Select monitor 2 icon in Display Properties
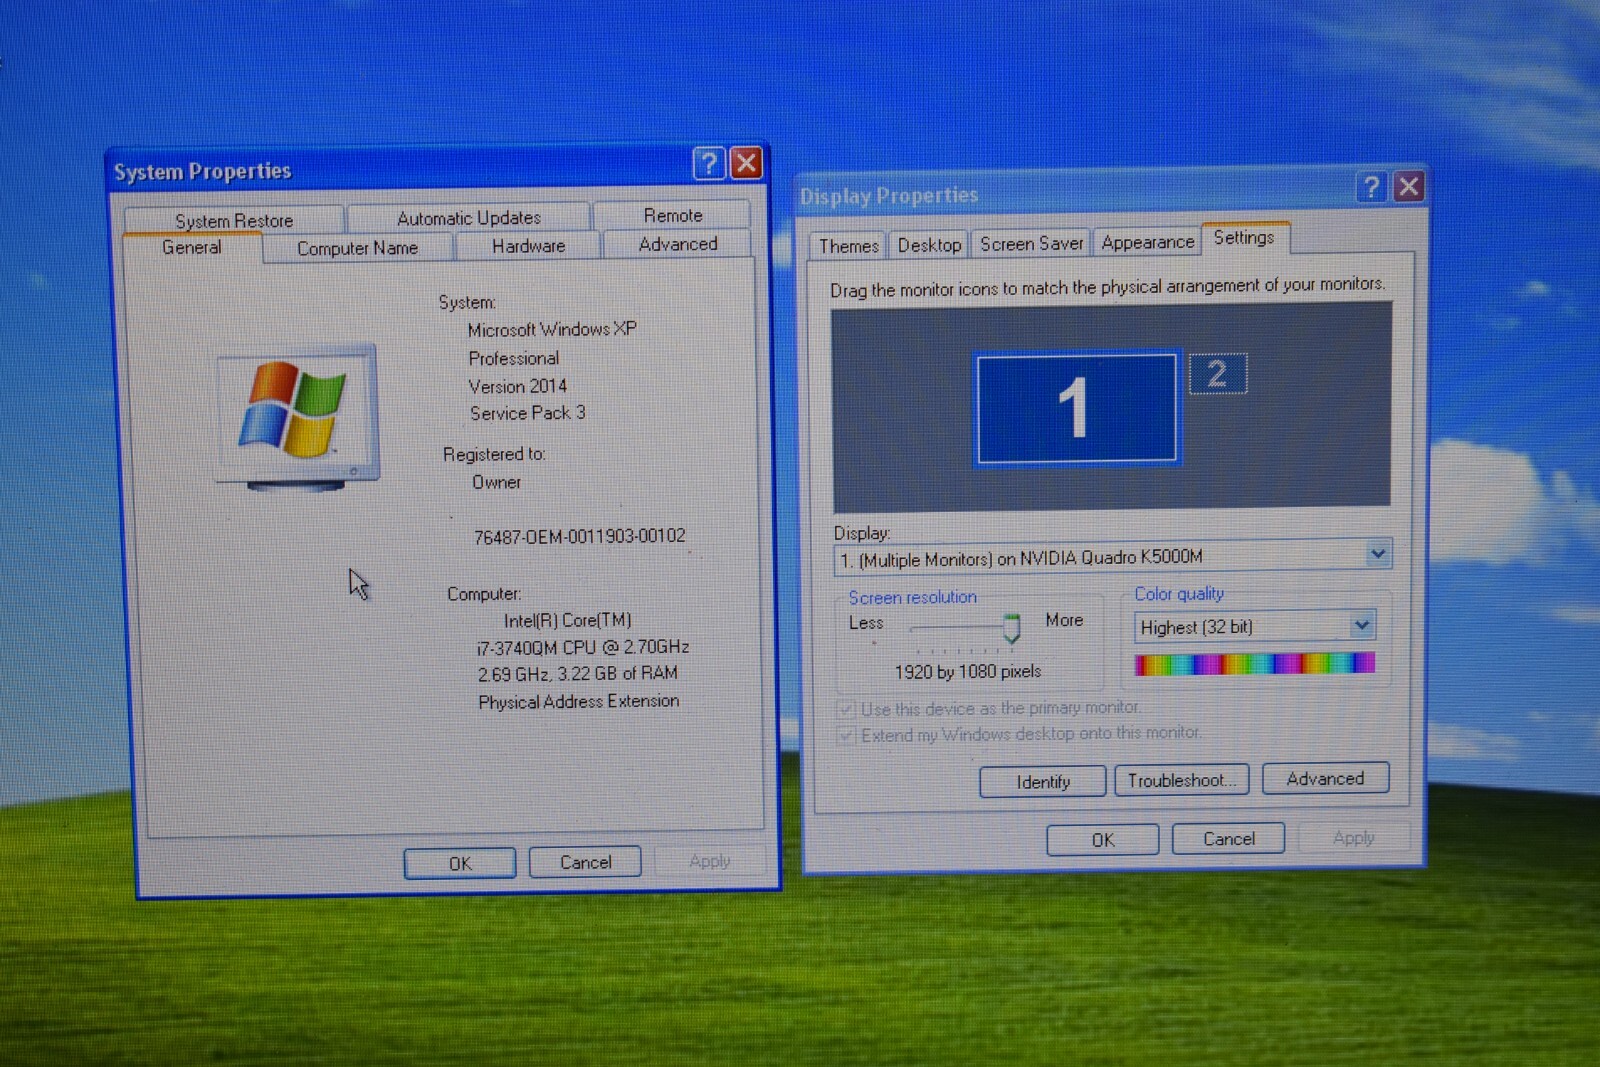 tap(1217, 374)
